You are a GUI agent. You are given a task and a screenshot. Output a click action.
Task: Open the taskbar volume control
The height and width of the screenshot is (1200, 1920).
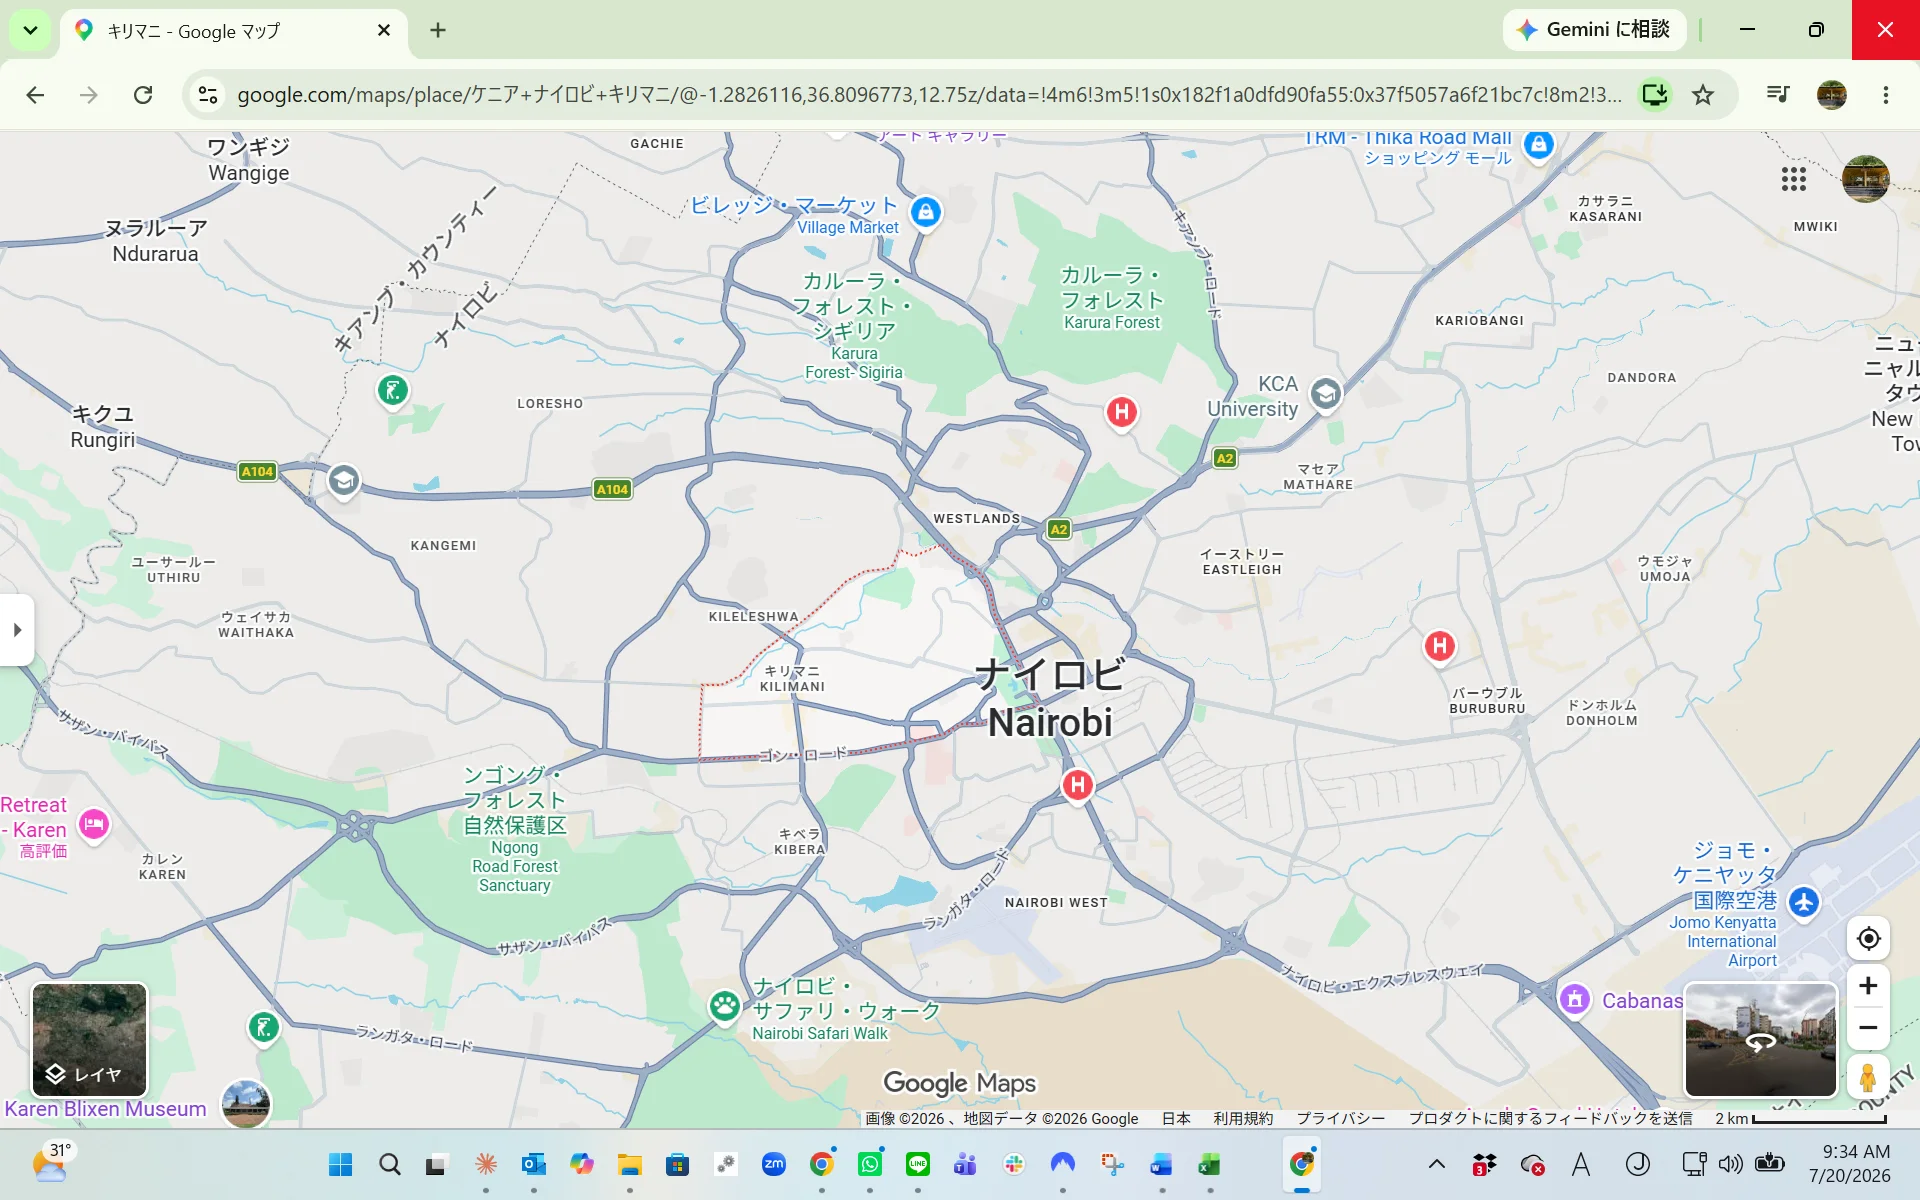tap(1730, 1164)
